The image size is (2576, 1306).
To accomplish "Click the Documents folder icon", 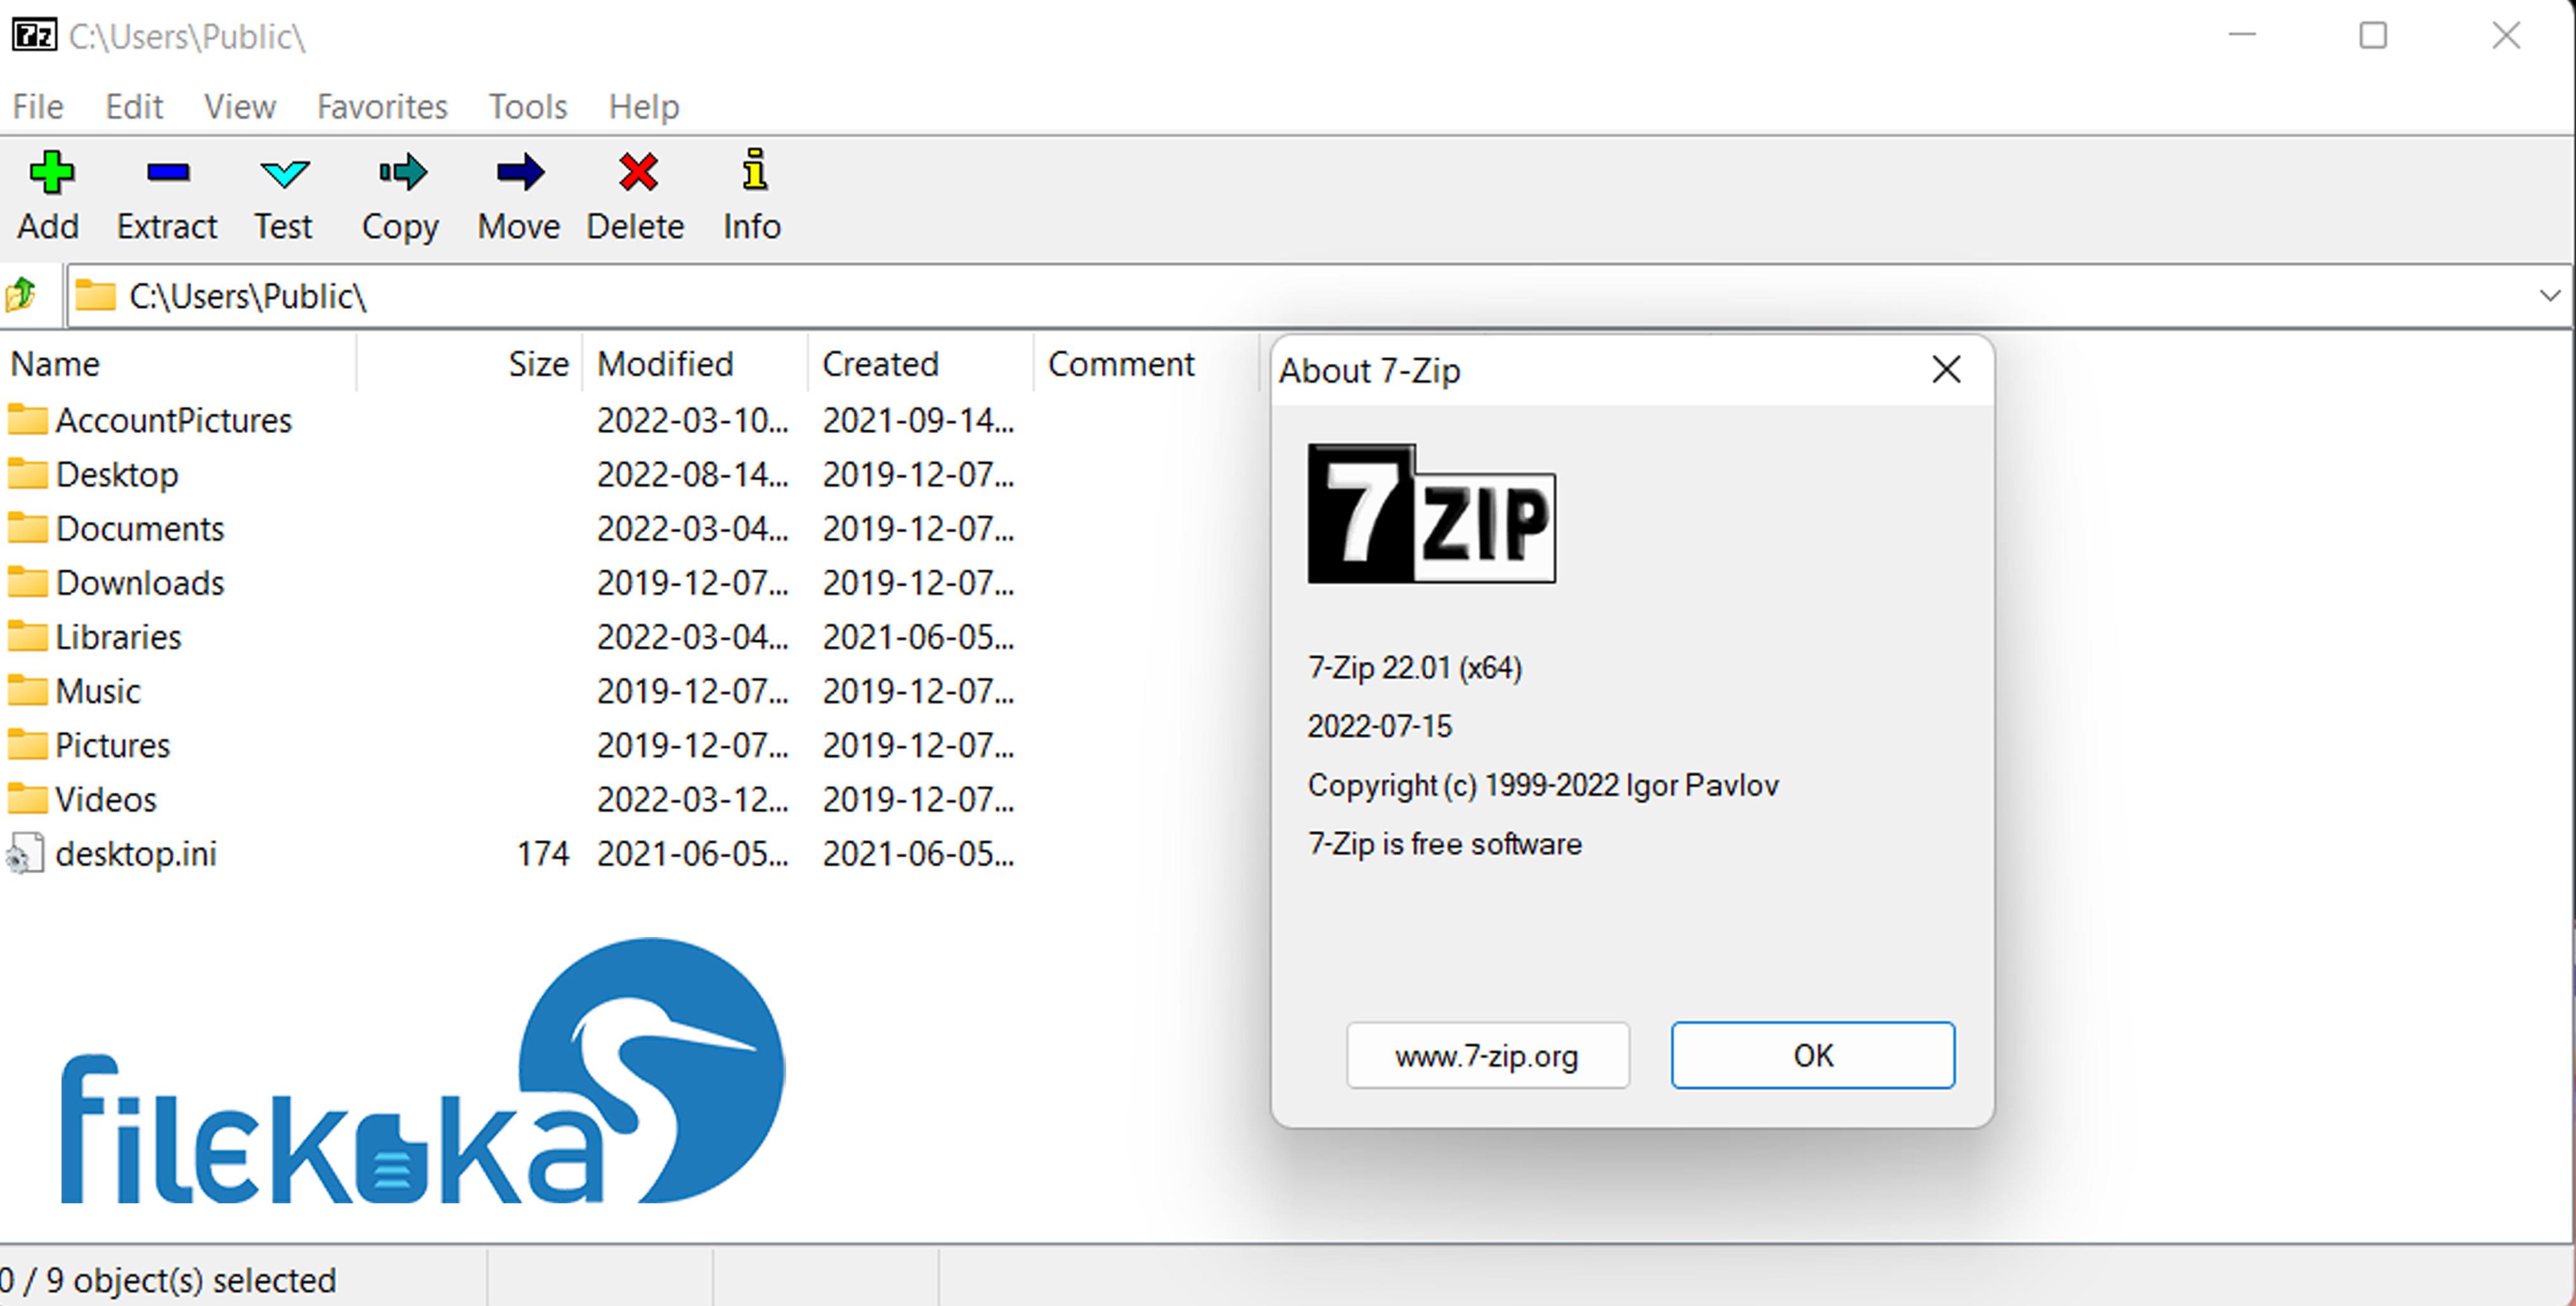I will pos(27,528).
